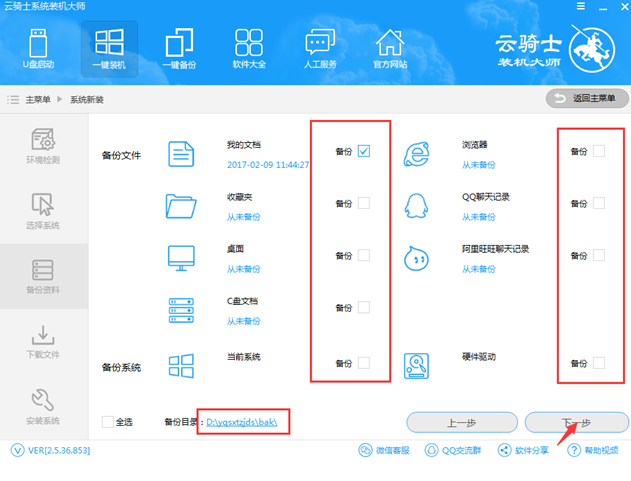This screenshot has width=631, height=481.
Task: Click 从未备份 under 浏览器
Action: pyautogui.click(x=478, y=165)
